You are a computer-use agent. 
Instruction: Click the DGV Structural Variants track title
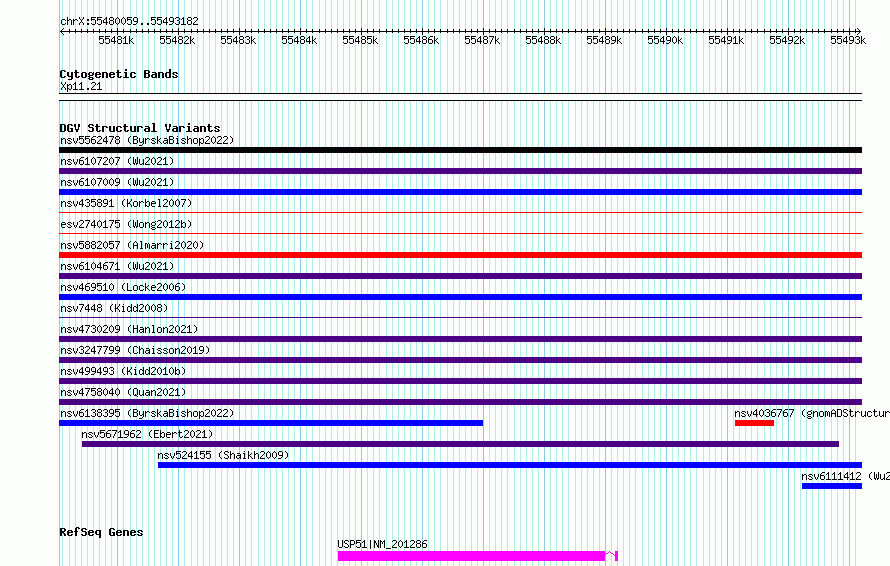140,128
